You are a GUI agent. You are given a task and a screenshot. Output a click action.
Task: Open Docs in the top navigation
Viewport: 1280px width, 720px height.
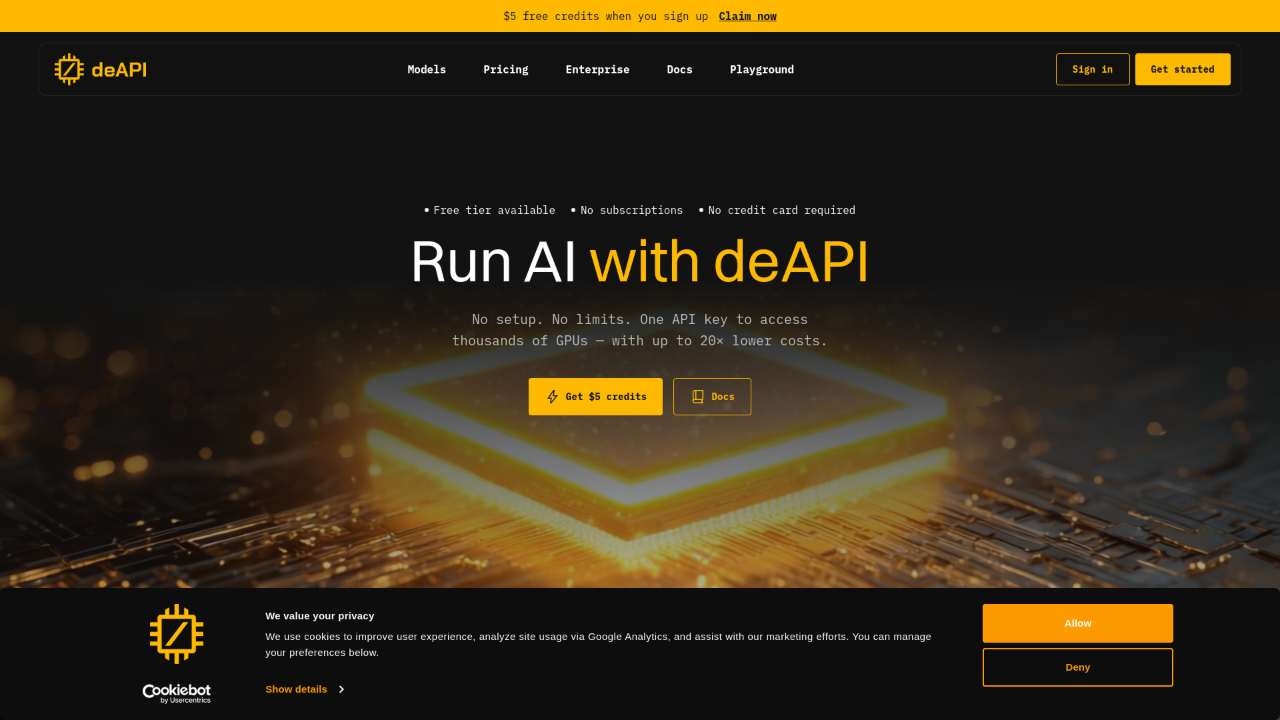point(680,69)
